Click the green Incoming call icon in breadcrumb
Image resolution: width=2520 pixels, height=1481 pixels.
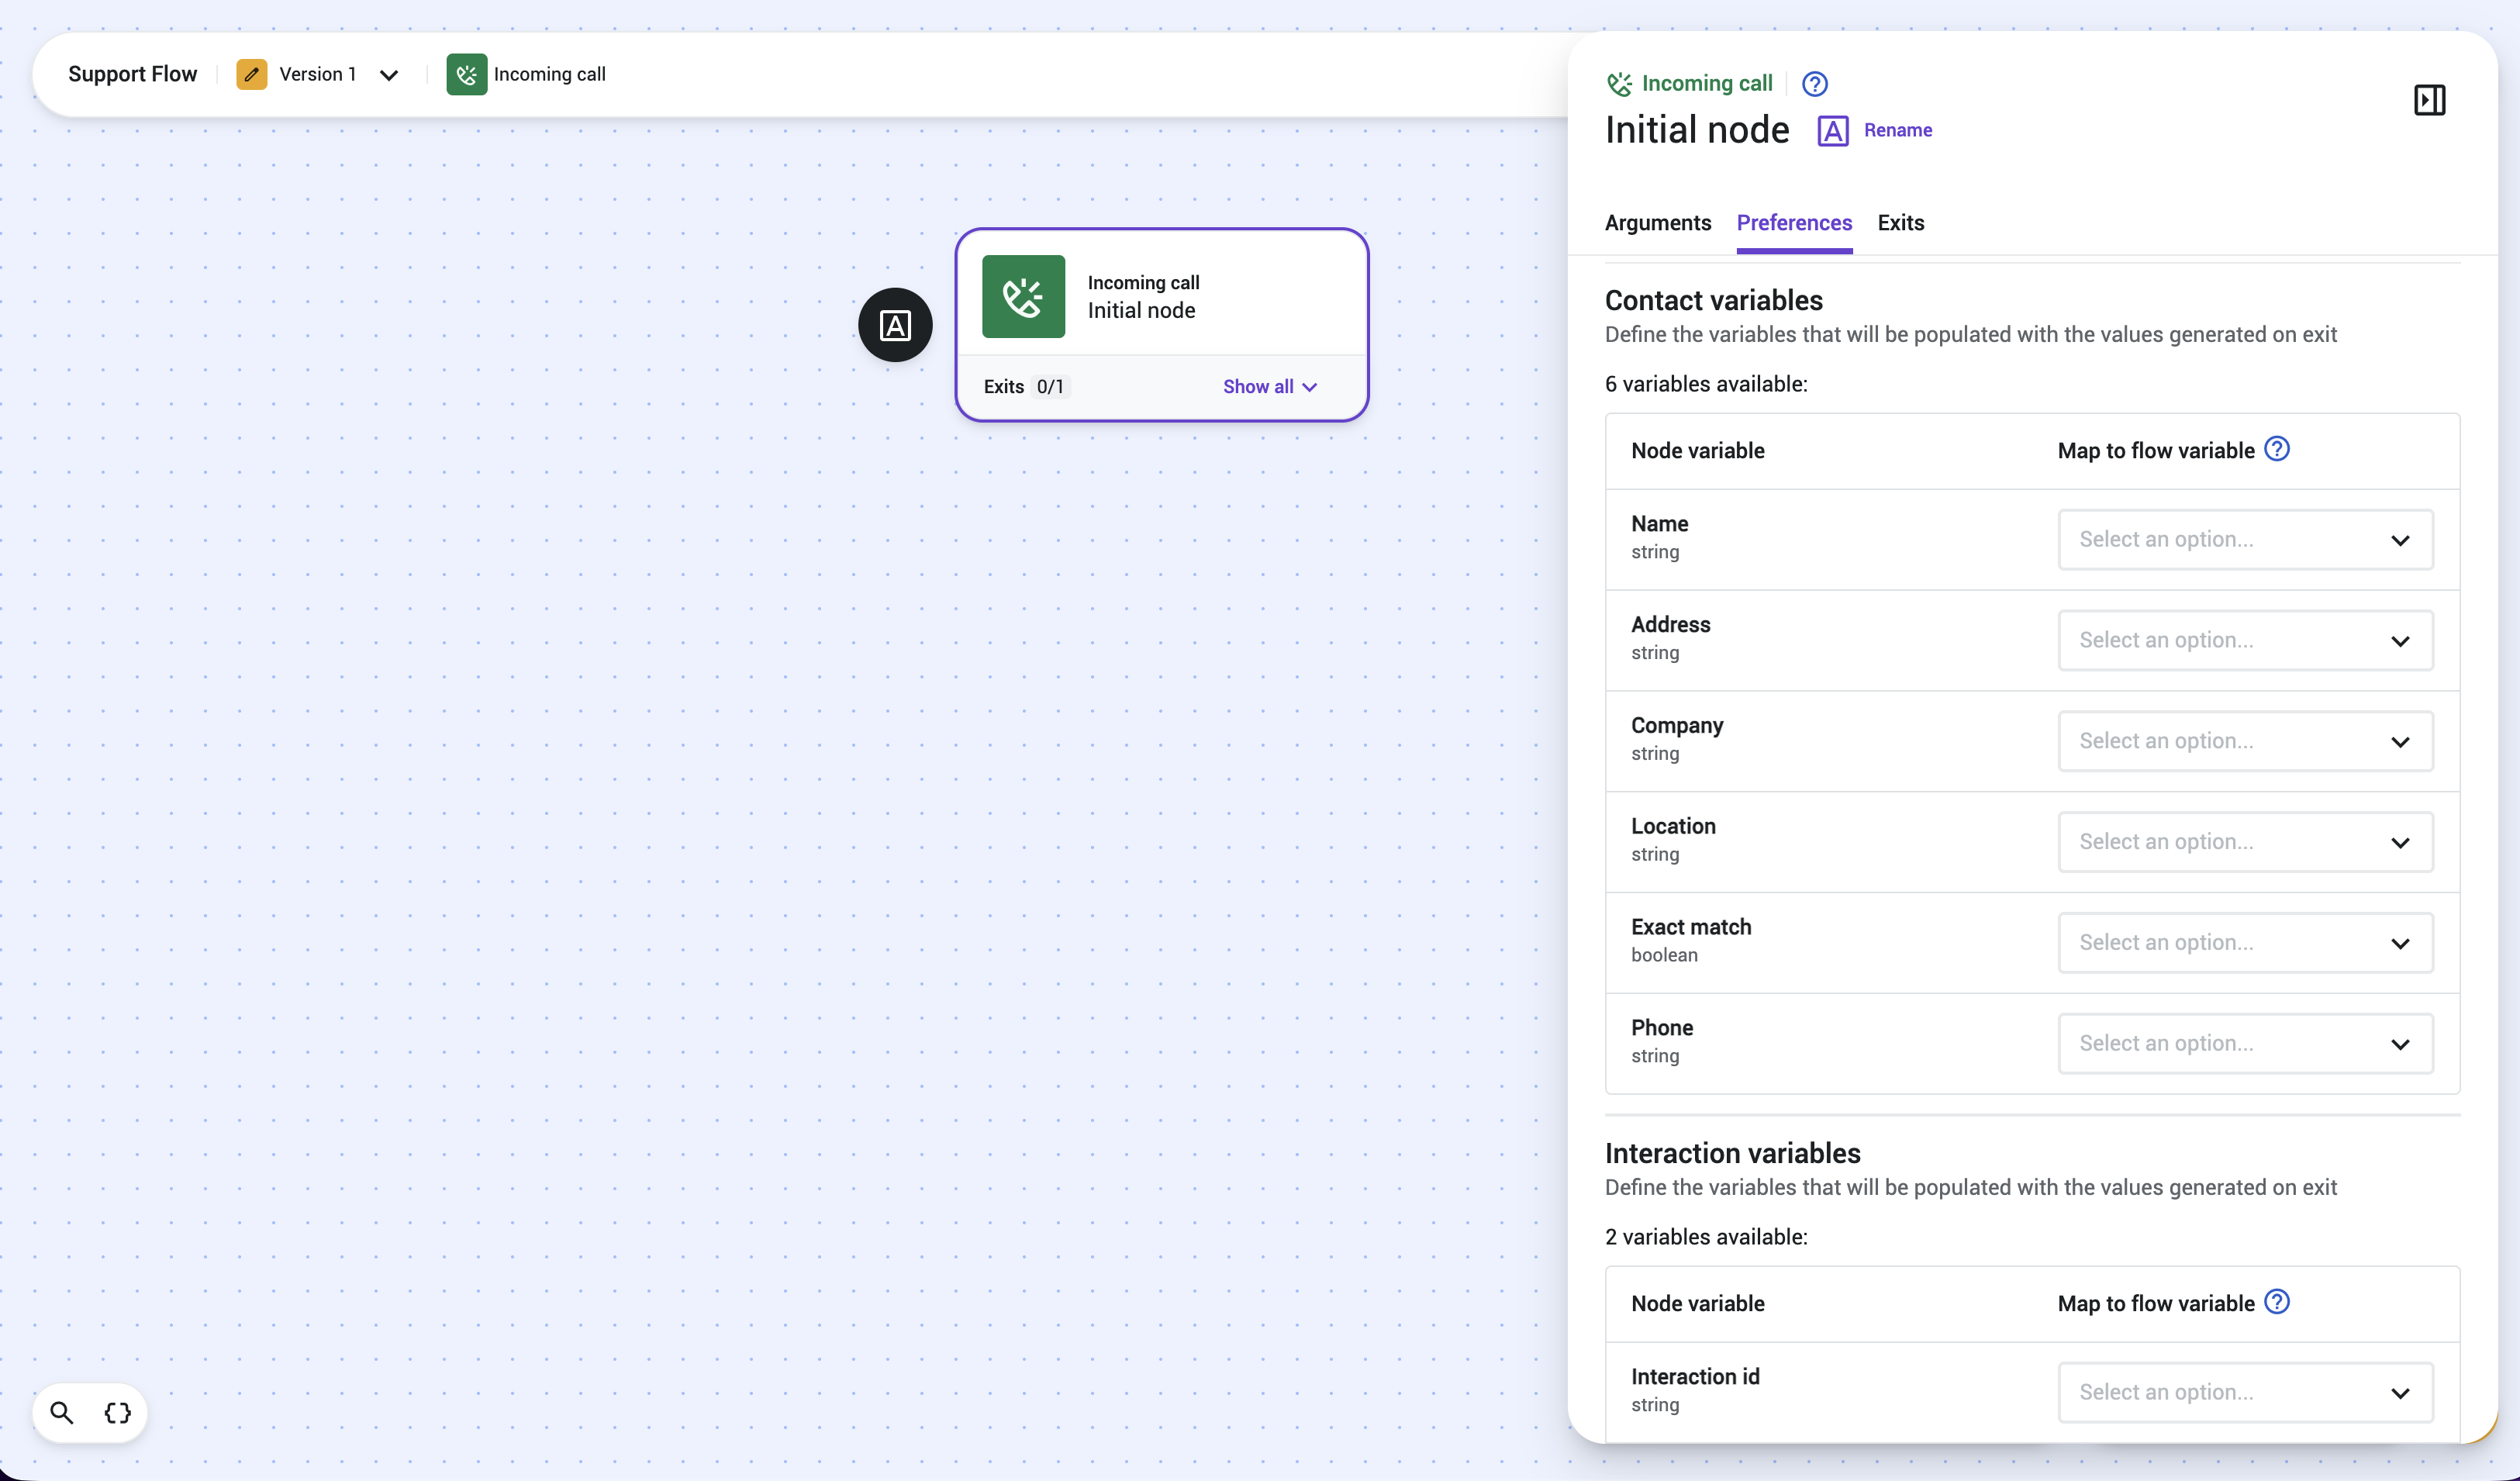[x=466, y=74]
